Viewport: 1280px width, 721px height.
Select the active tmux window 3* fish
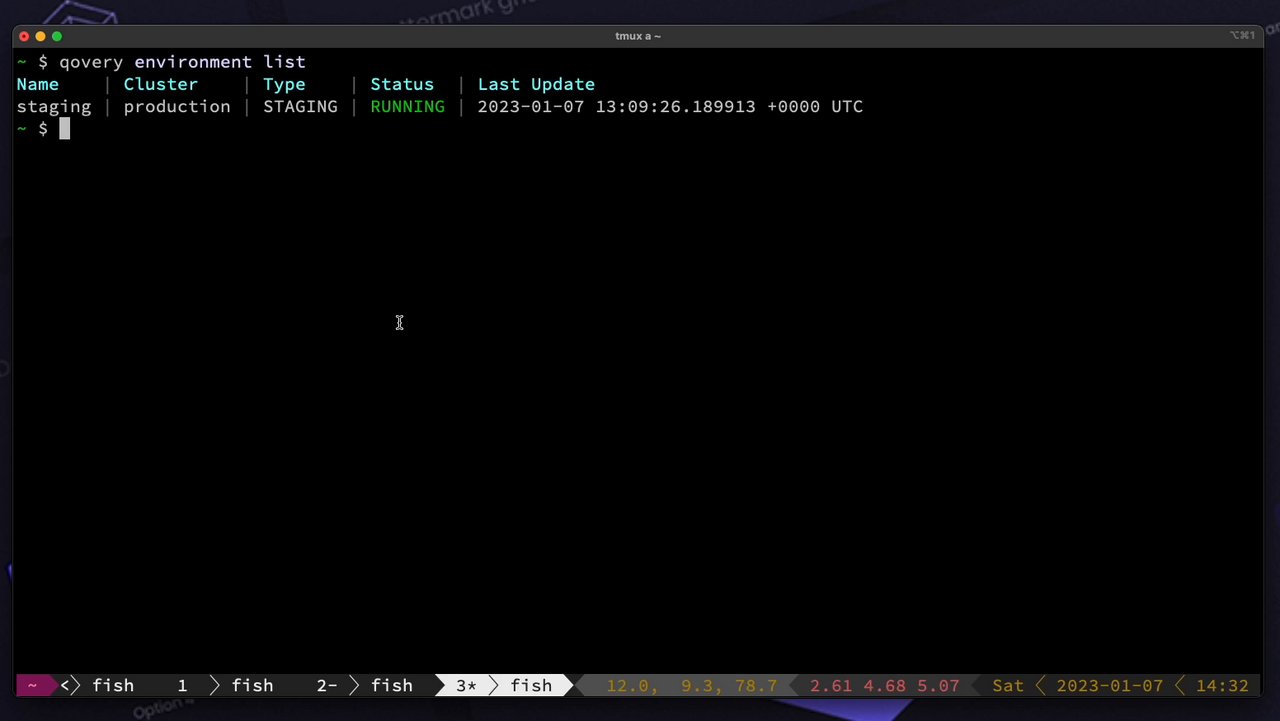coord(504,685)
